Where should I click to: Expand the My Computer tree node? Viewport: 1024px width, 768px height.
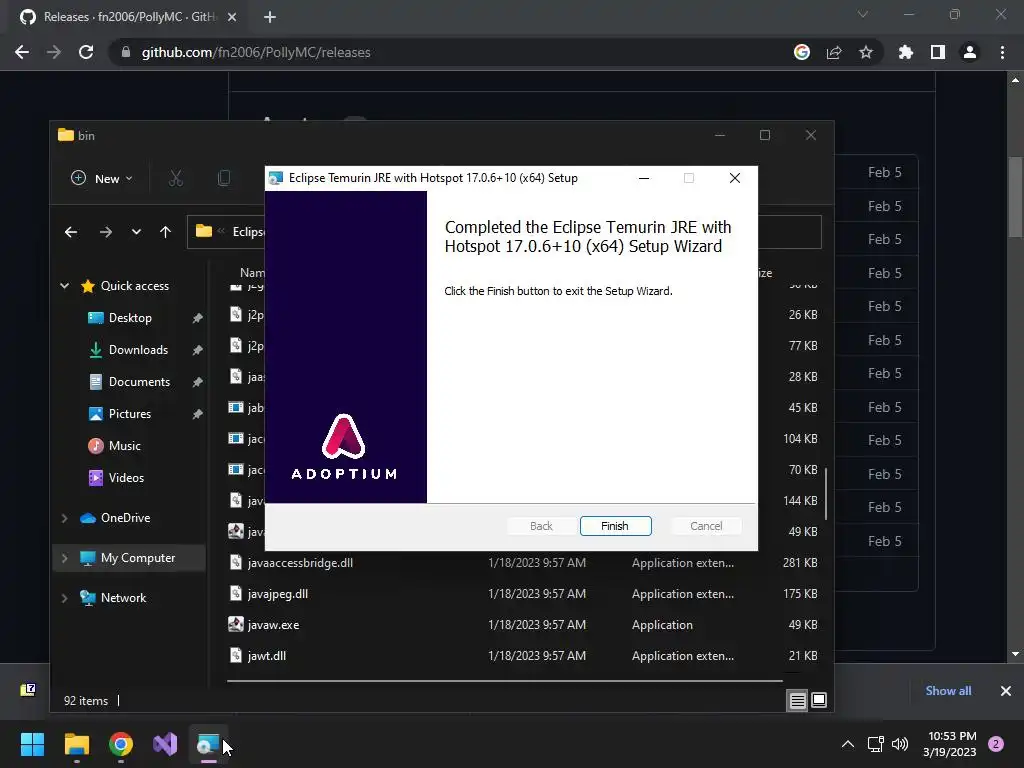coord(64,558)
